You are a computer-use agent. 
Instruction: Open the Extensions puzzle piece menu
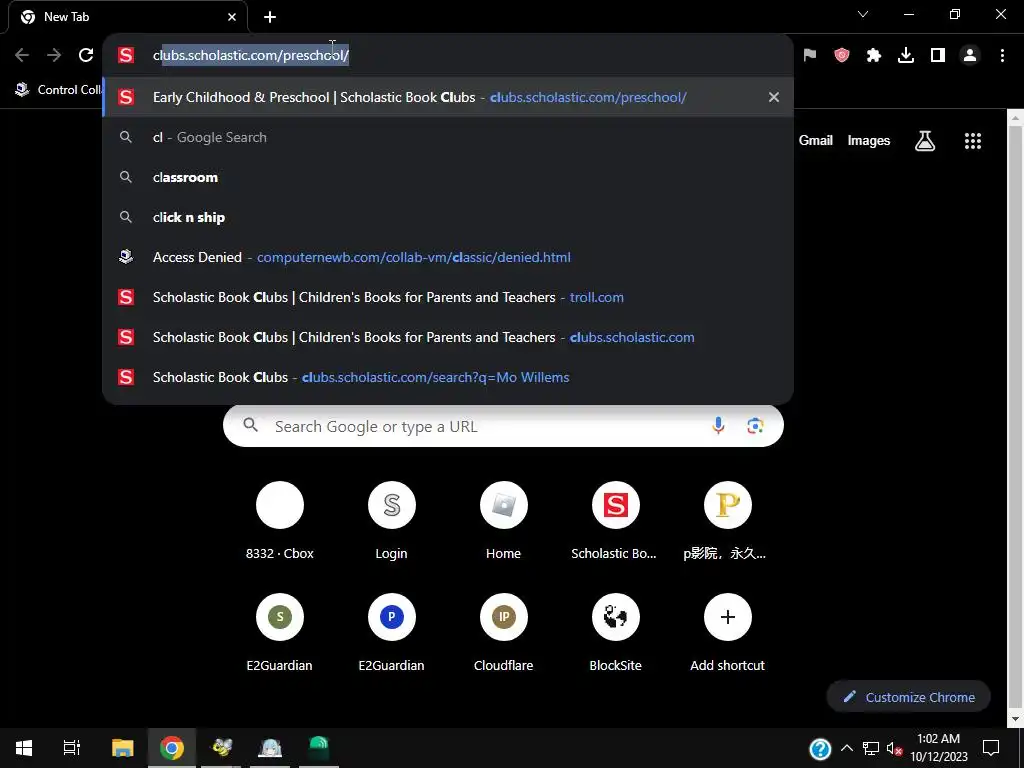point(874,56)
